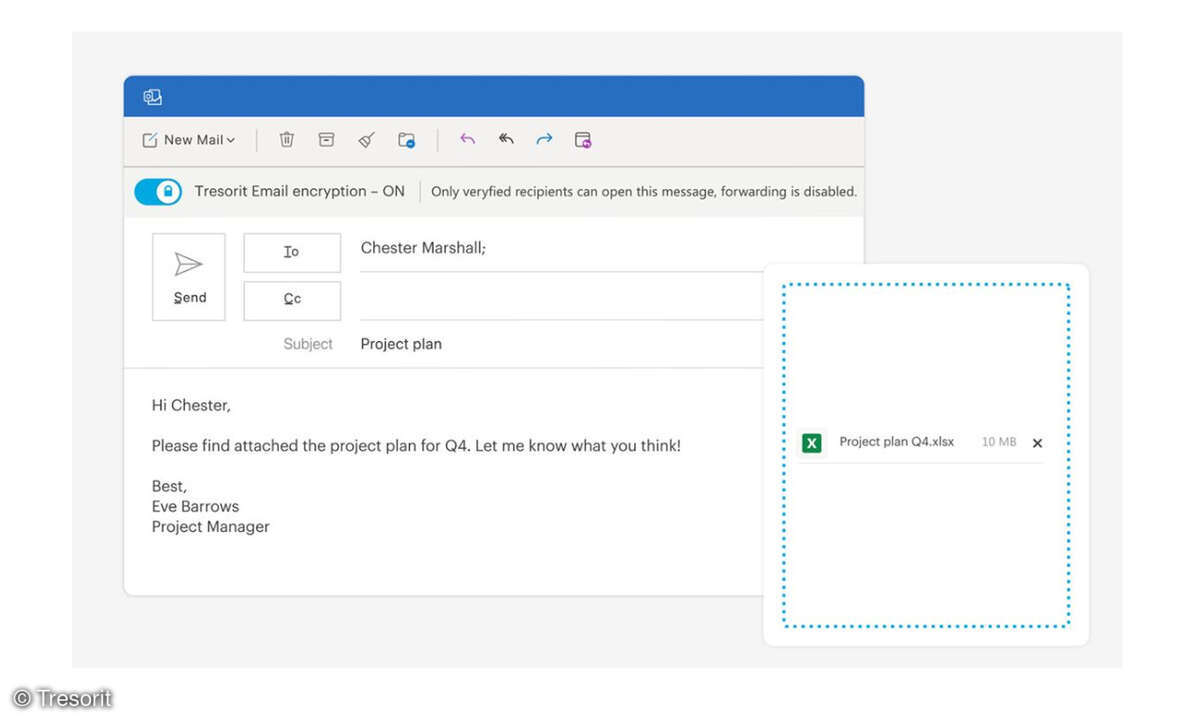The width and height of the screenshot is (1200, 720).
Task: Click the Cc recipients button
Action: (292, 301)
